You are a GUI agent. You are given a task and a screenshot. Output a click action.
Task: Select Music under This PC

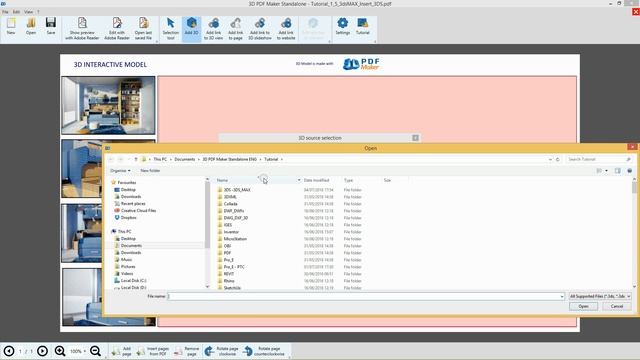tap(126, 260)
